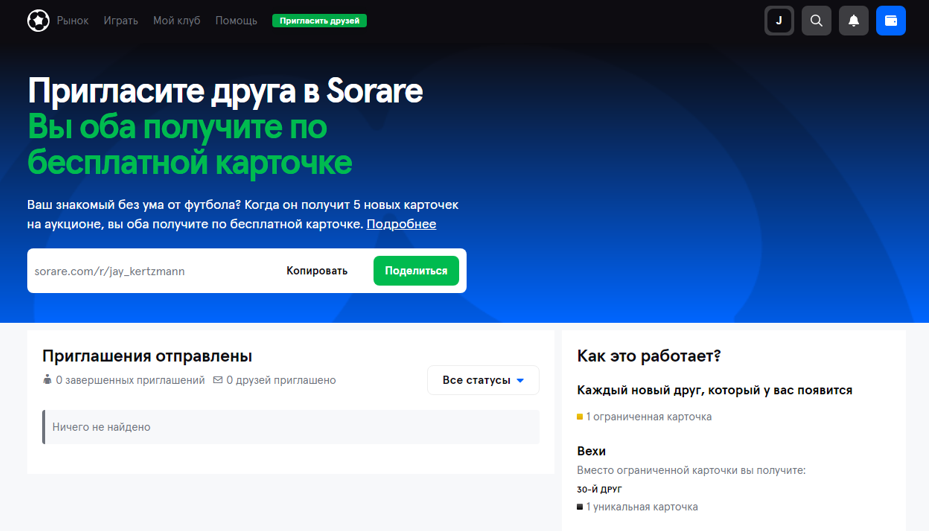Click the yellow square by 1 ограниченная карточка

pos(580,417)
